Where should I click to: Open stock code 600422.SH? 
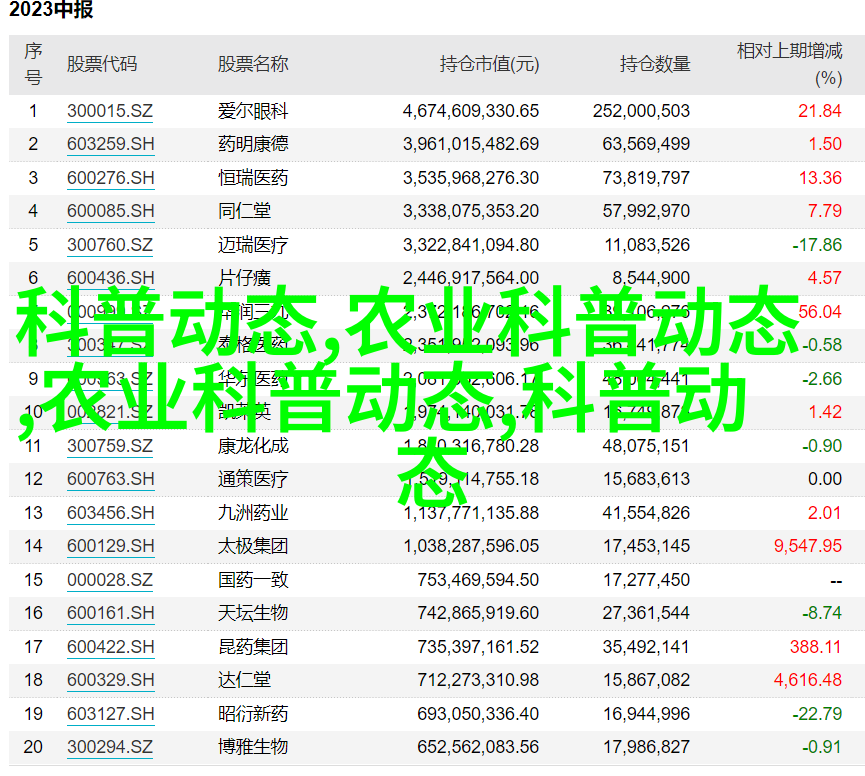pyautogui.click(x=111, y=647)
